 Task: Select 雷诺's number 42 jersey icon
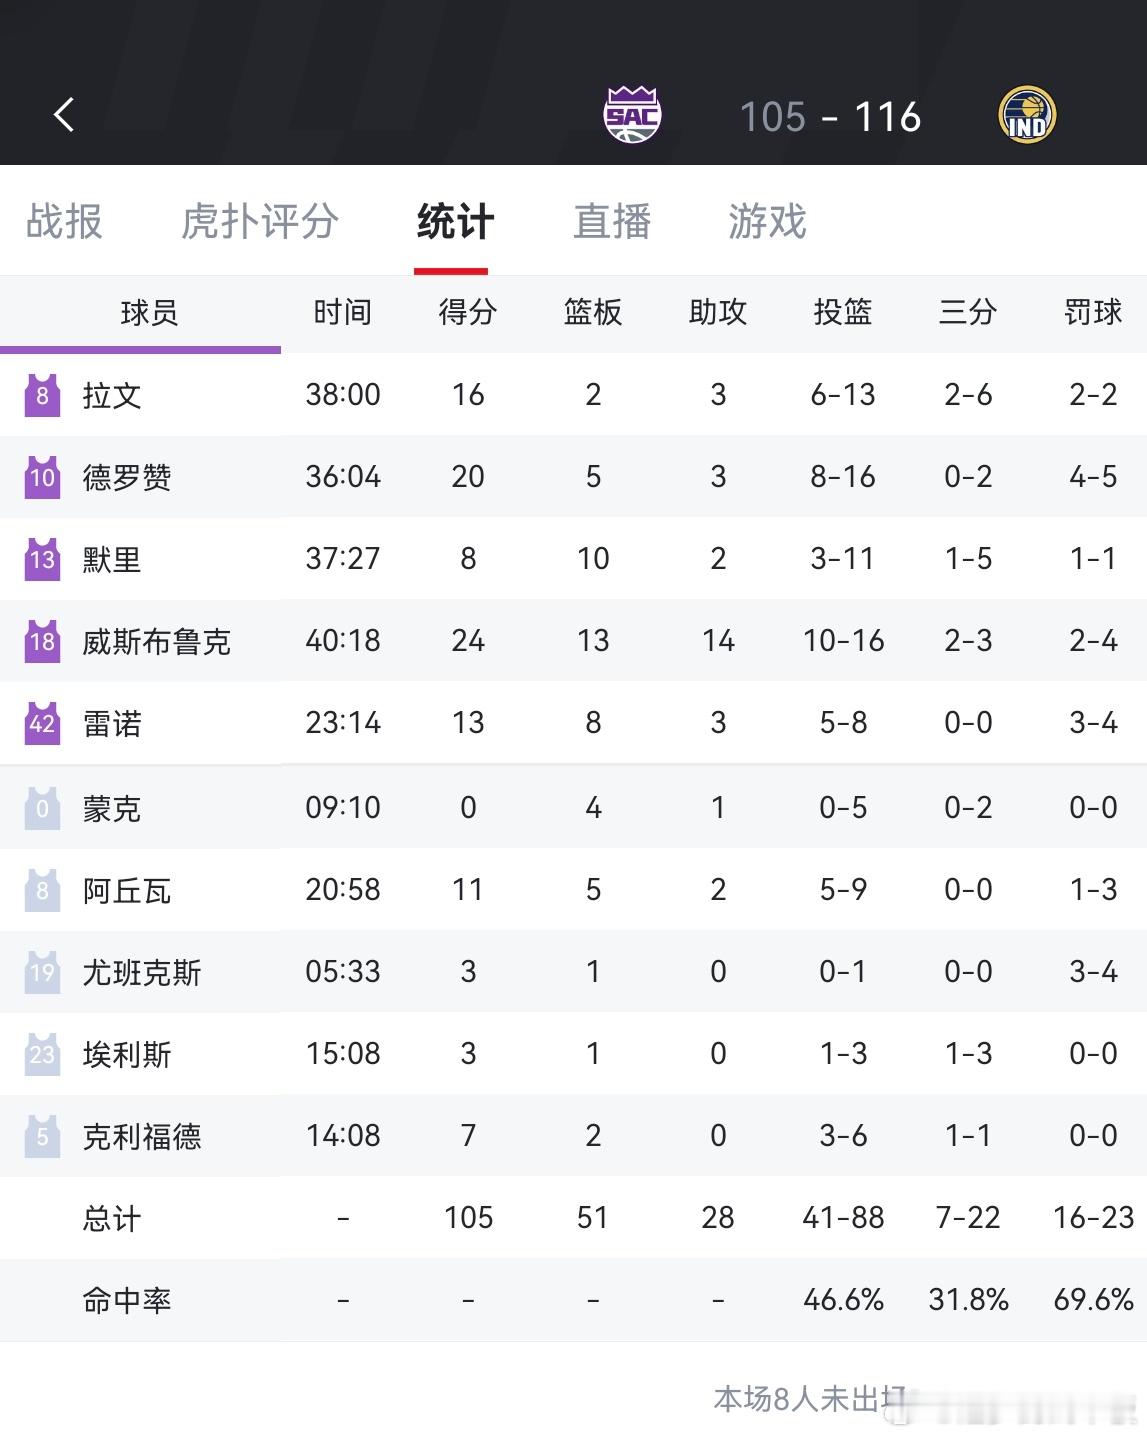[x=42, y=723]
